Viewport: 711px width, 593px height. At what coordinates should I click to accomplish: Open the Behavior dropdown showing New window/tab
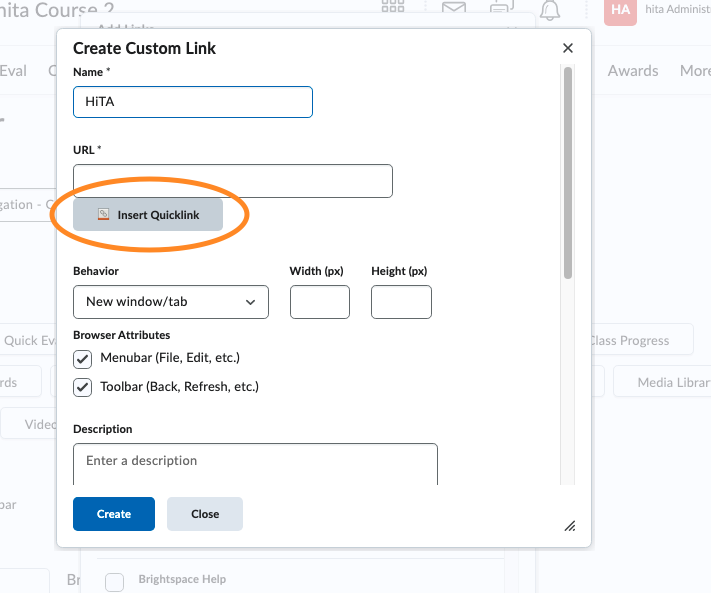(x=170, y=302)
